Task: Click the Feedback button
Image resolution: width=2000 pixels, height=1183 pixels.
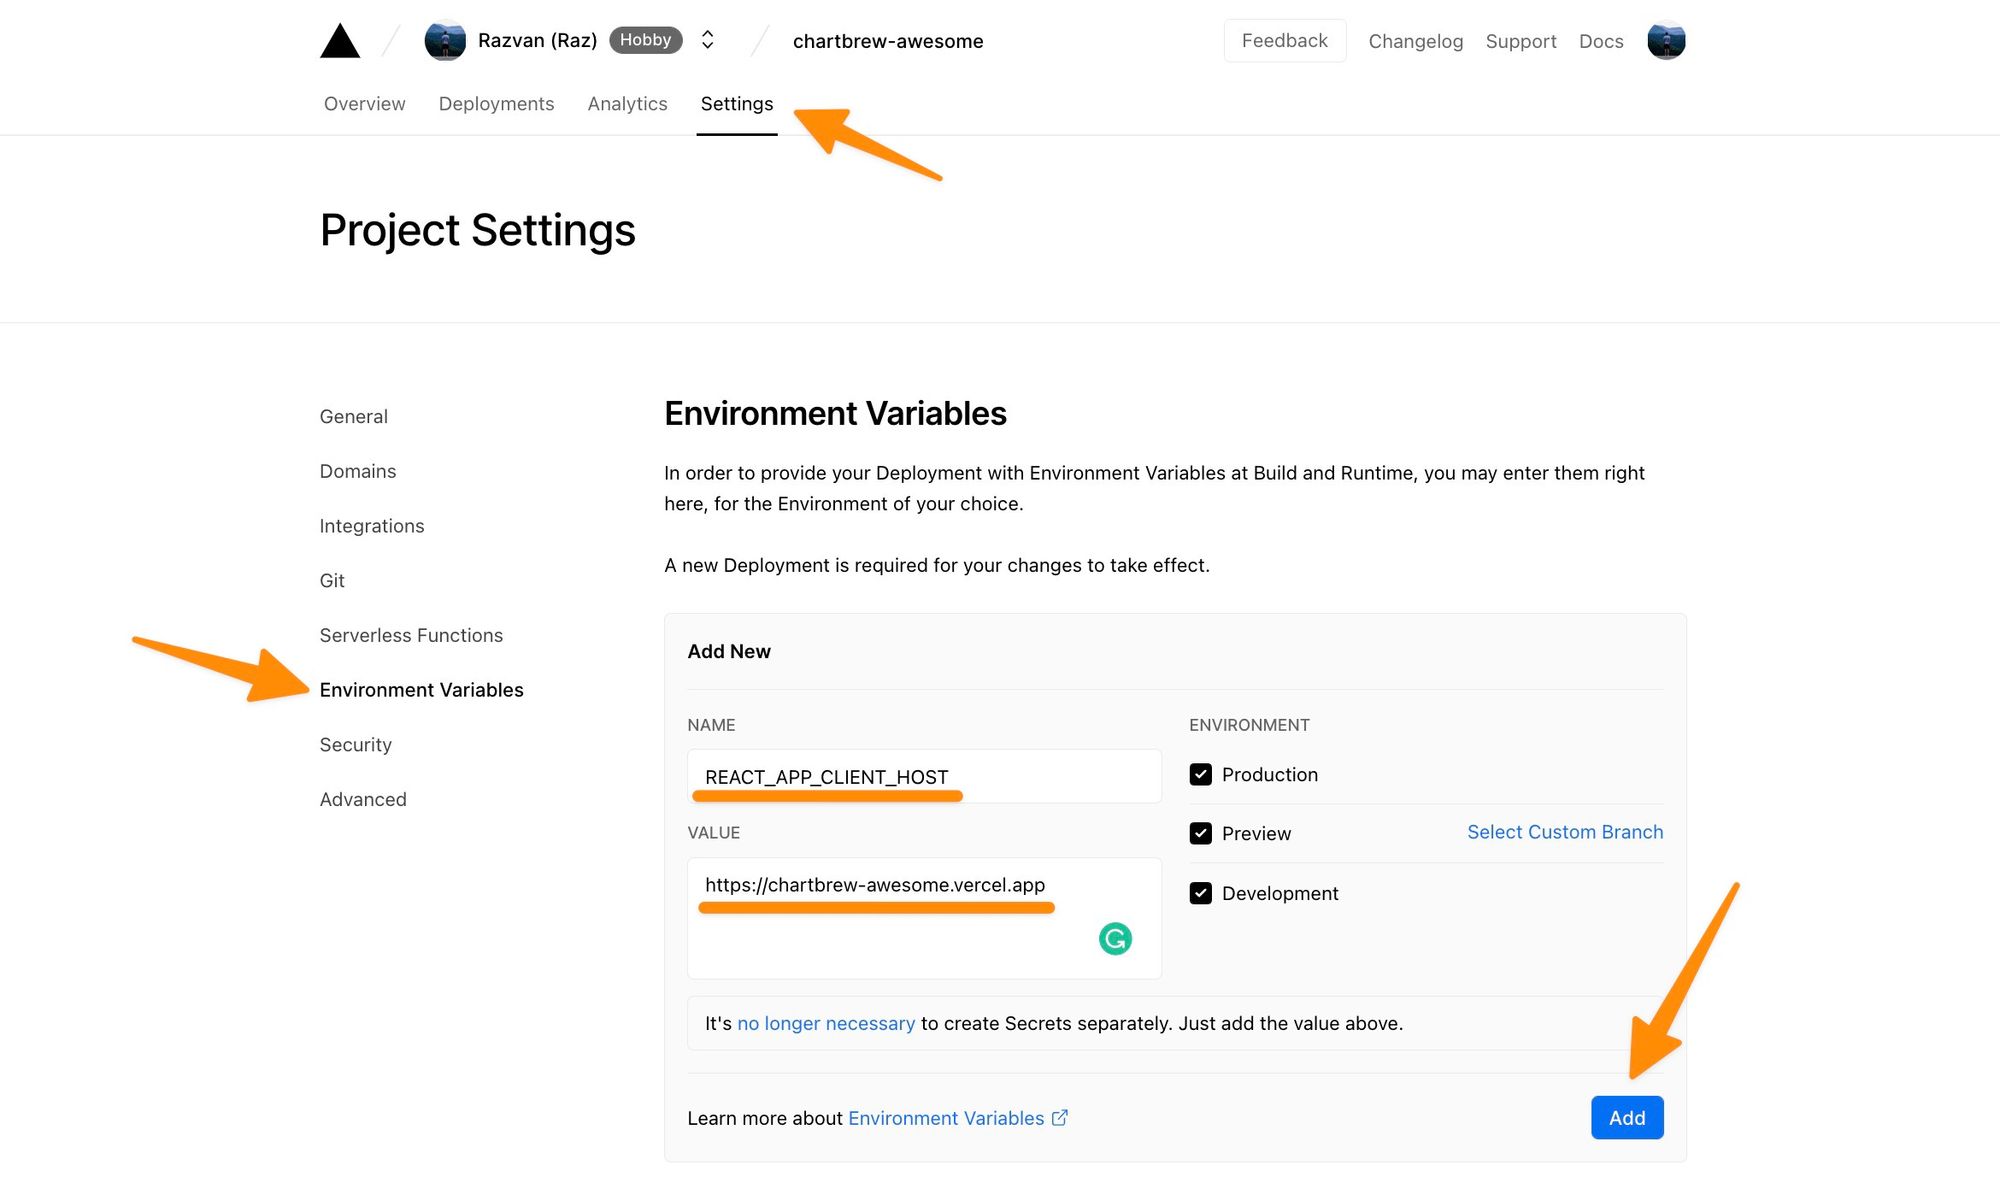Action: (1284, 41)
